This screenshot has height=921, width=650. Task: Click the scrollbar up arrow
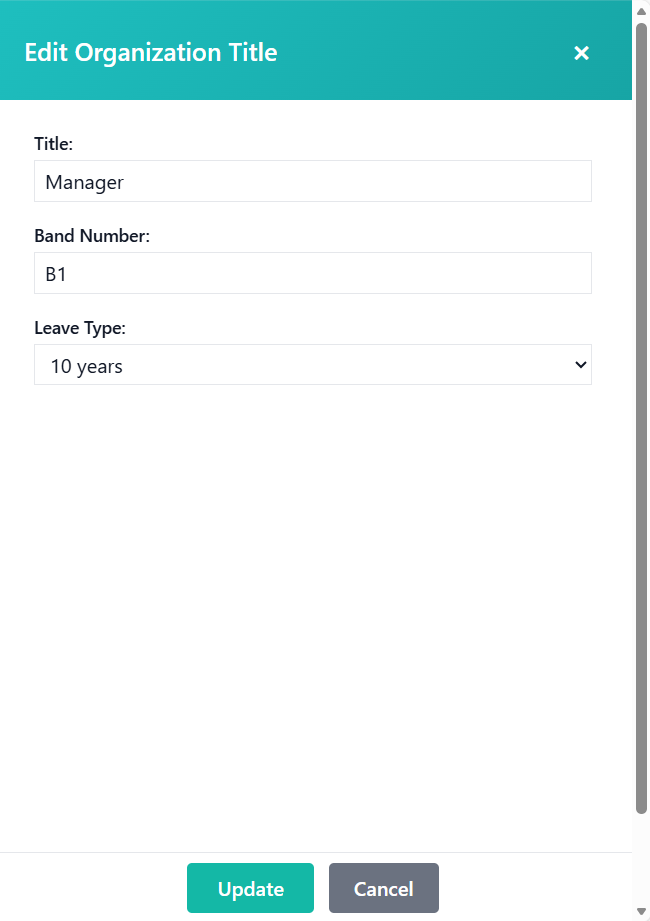pos(642,10)
